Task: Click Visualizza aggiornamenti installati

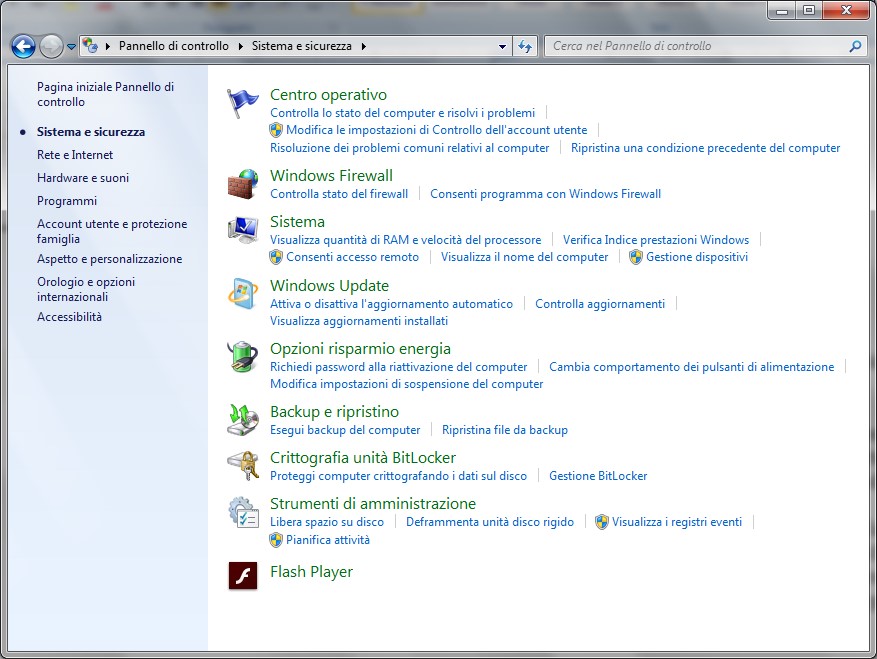Action: 359,321
